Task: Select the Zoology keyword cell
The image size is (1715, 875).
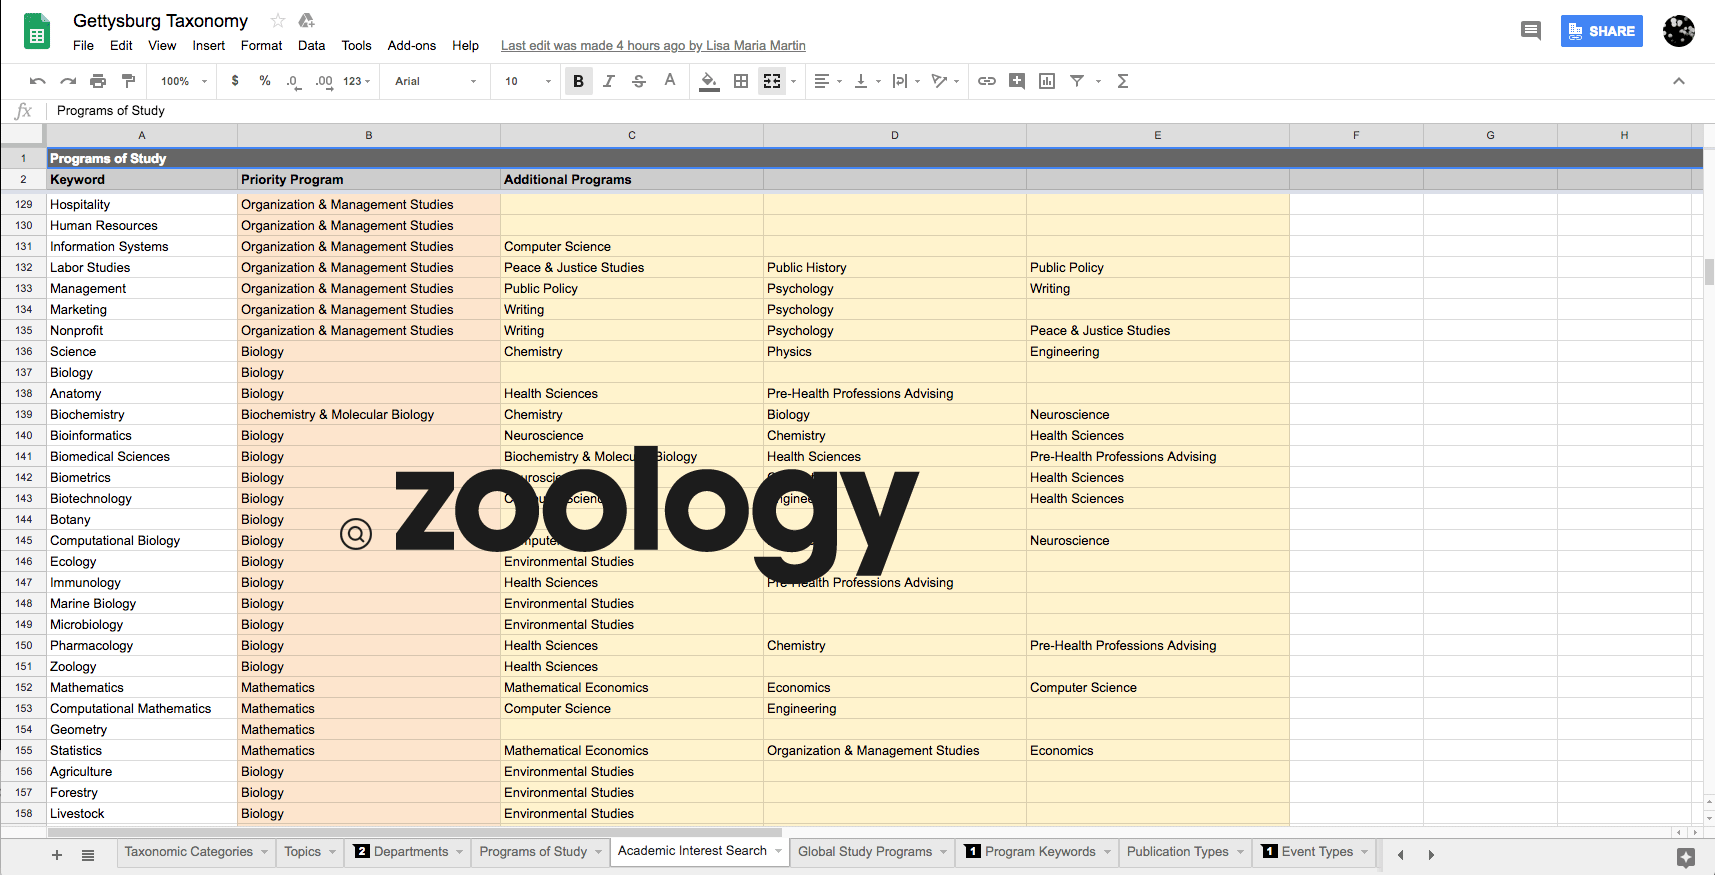Action: point(142,667)
